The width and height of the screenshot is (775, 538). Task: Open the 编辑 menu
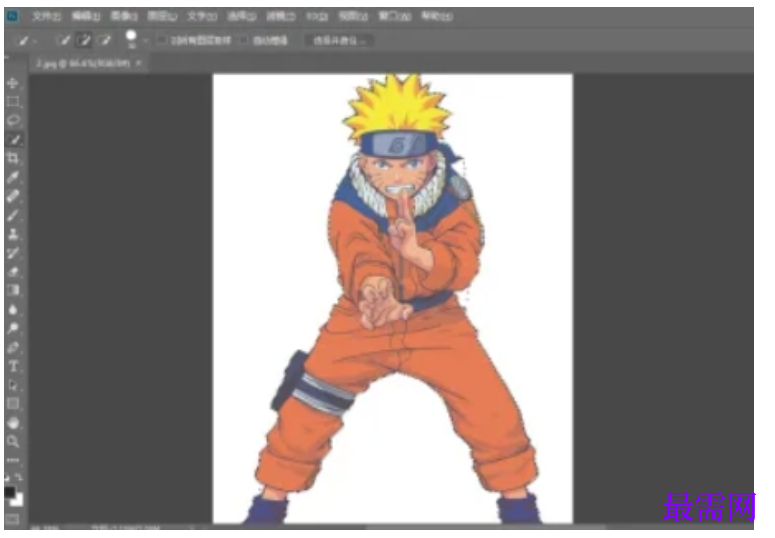(86, 16)
